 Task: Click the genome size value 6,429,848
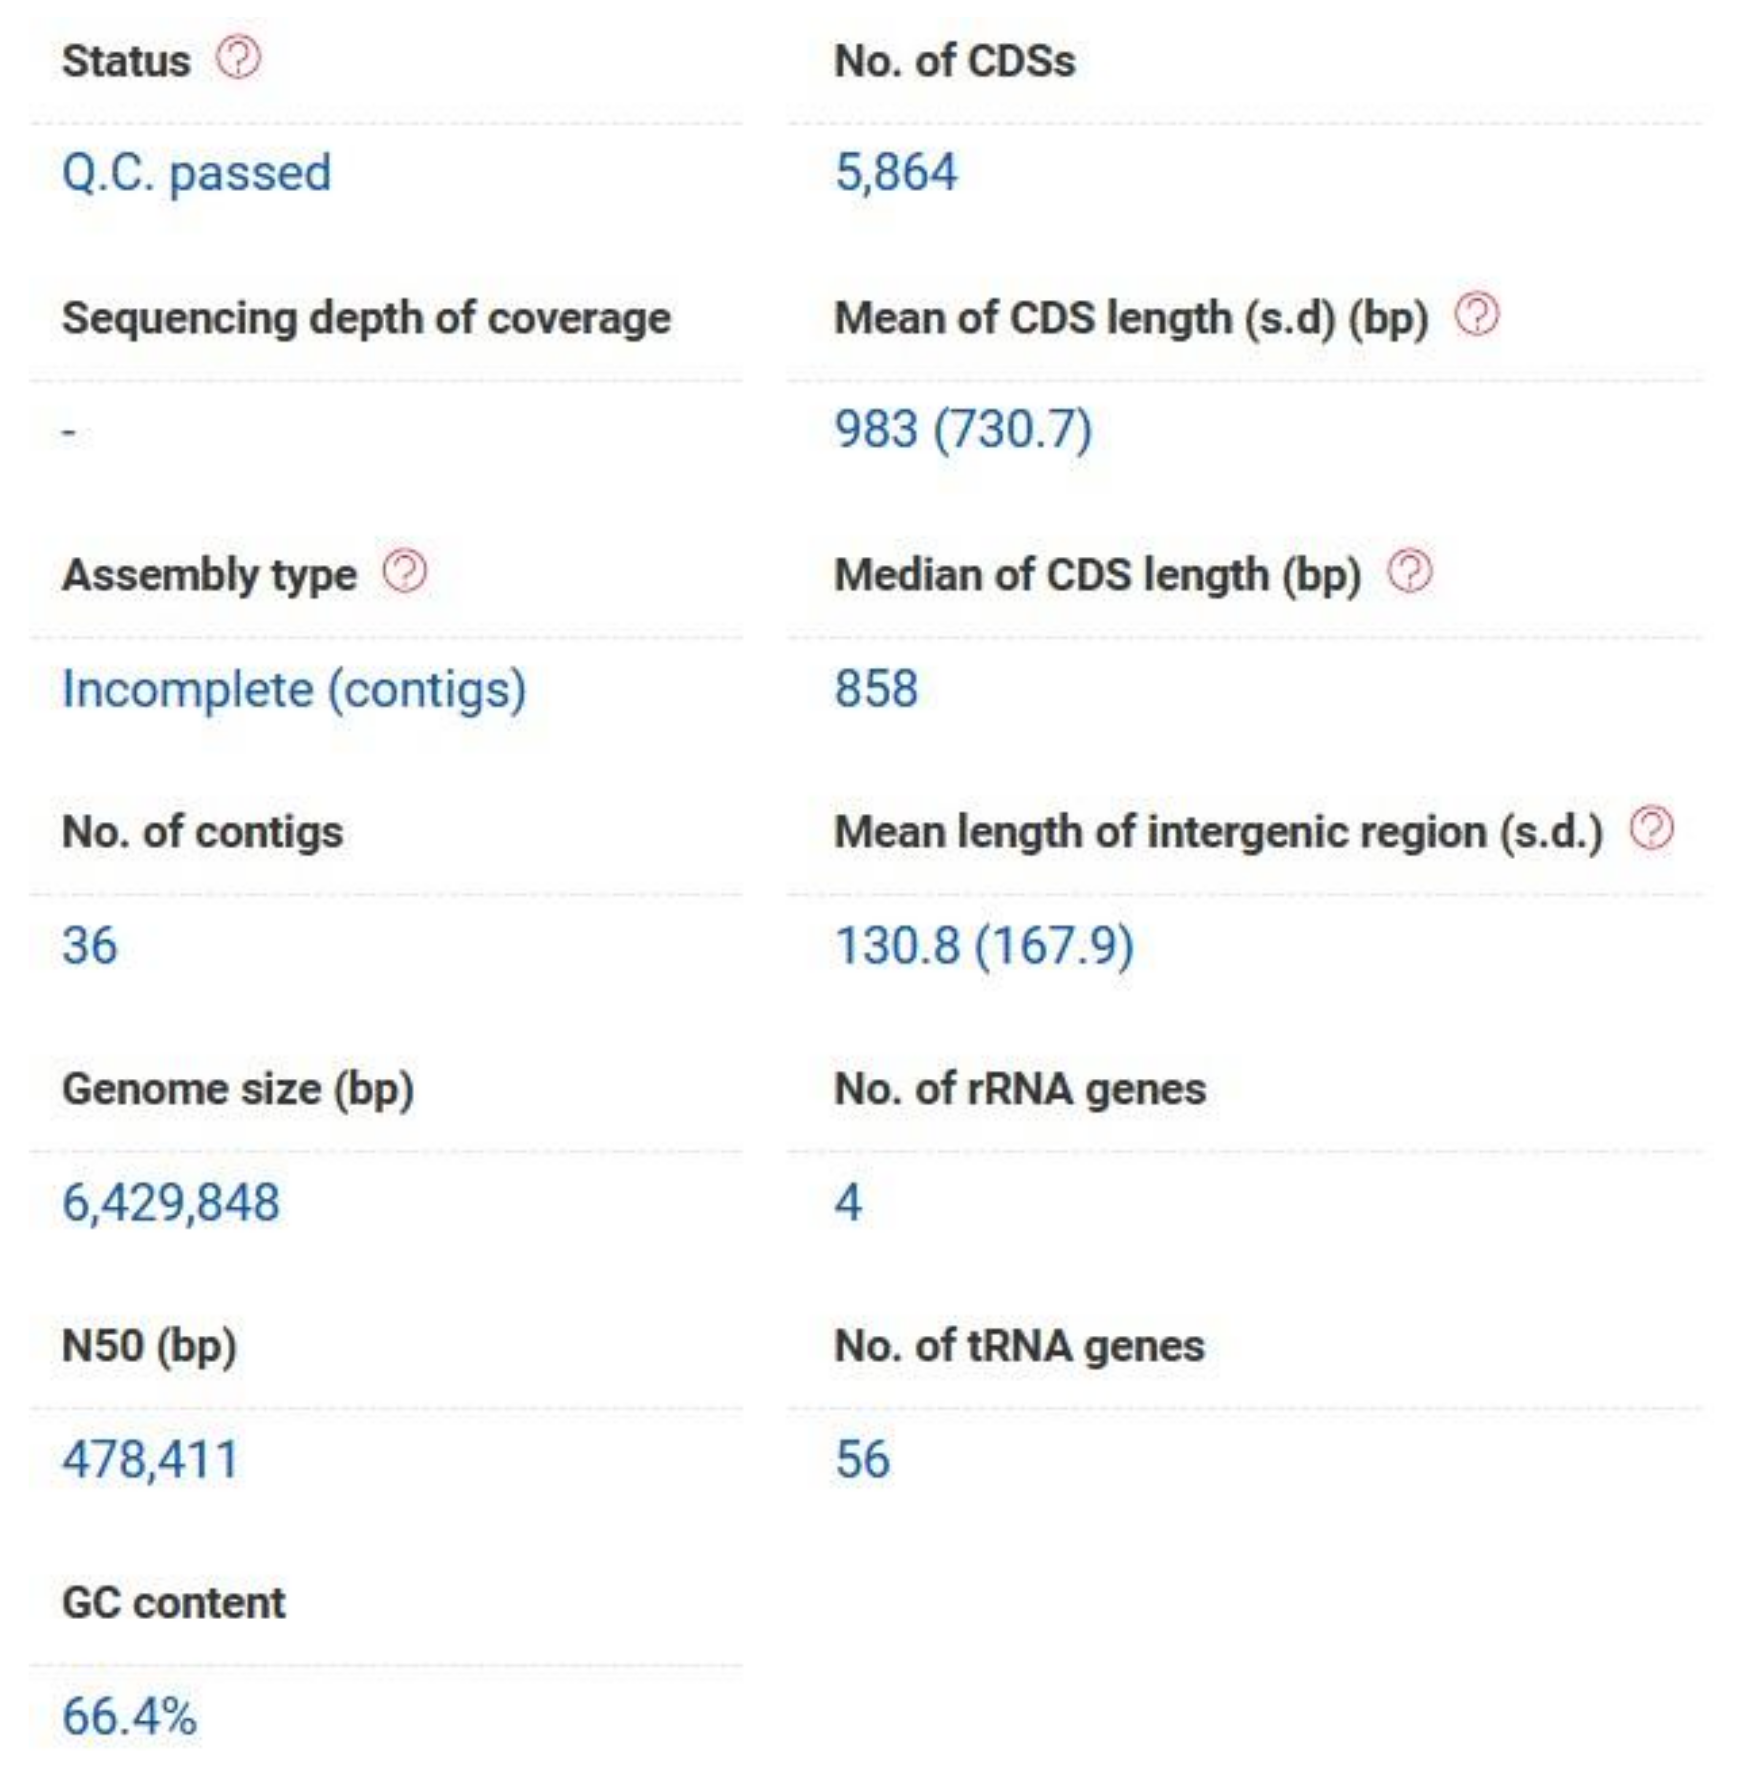click(171, 1202)
